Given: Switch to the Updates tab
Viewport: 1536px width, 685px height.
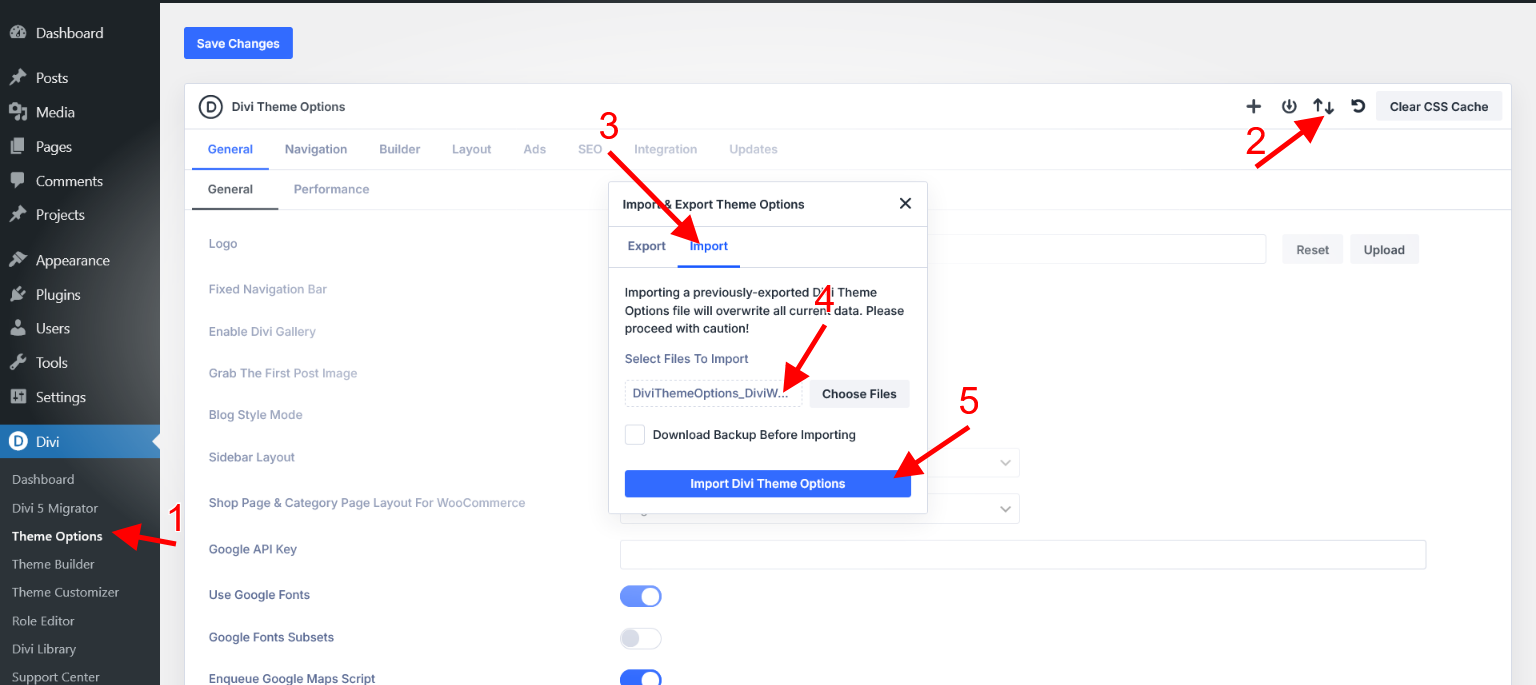Looking at the screenshot, I should [x=753, y=149].
